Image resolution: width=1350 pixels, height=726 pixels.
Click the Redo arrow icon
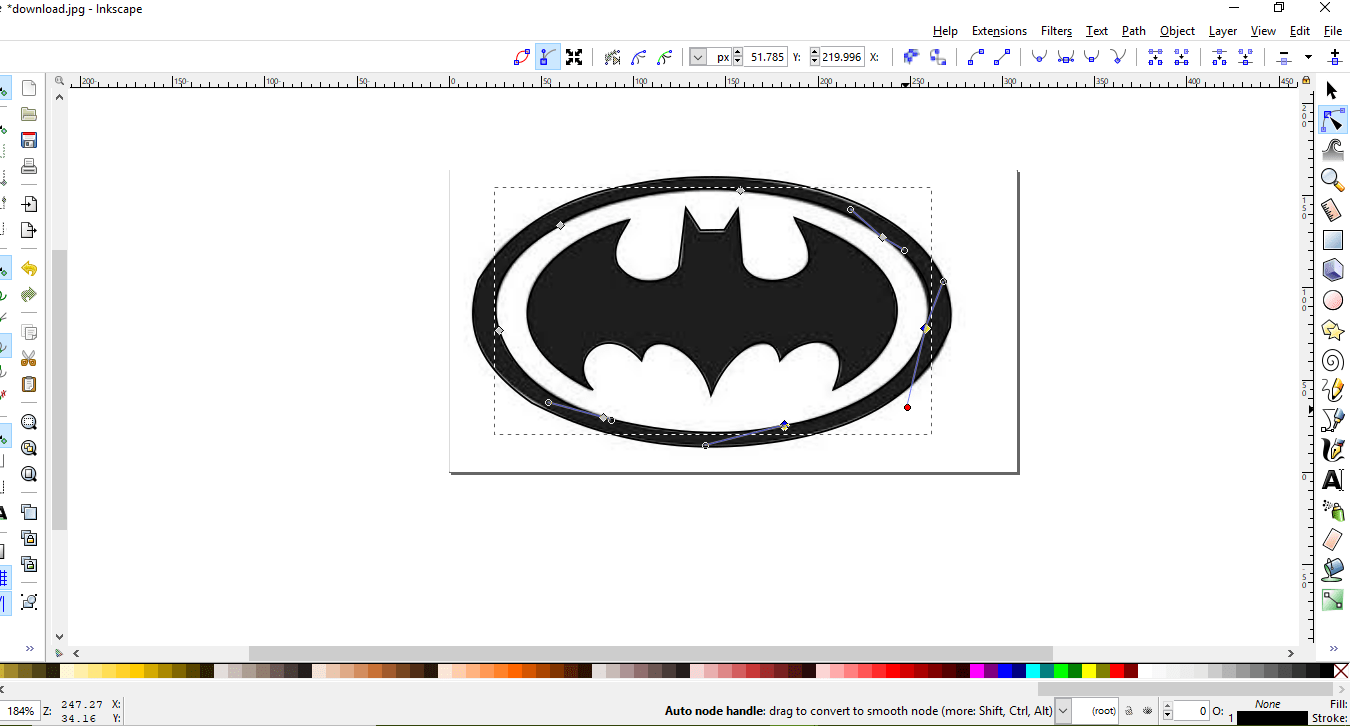29,295
